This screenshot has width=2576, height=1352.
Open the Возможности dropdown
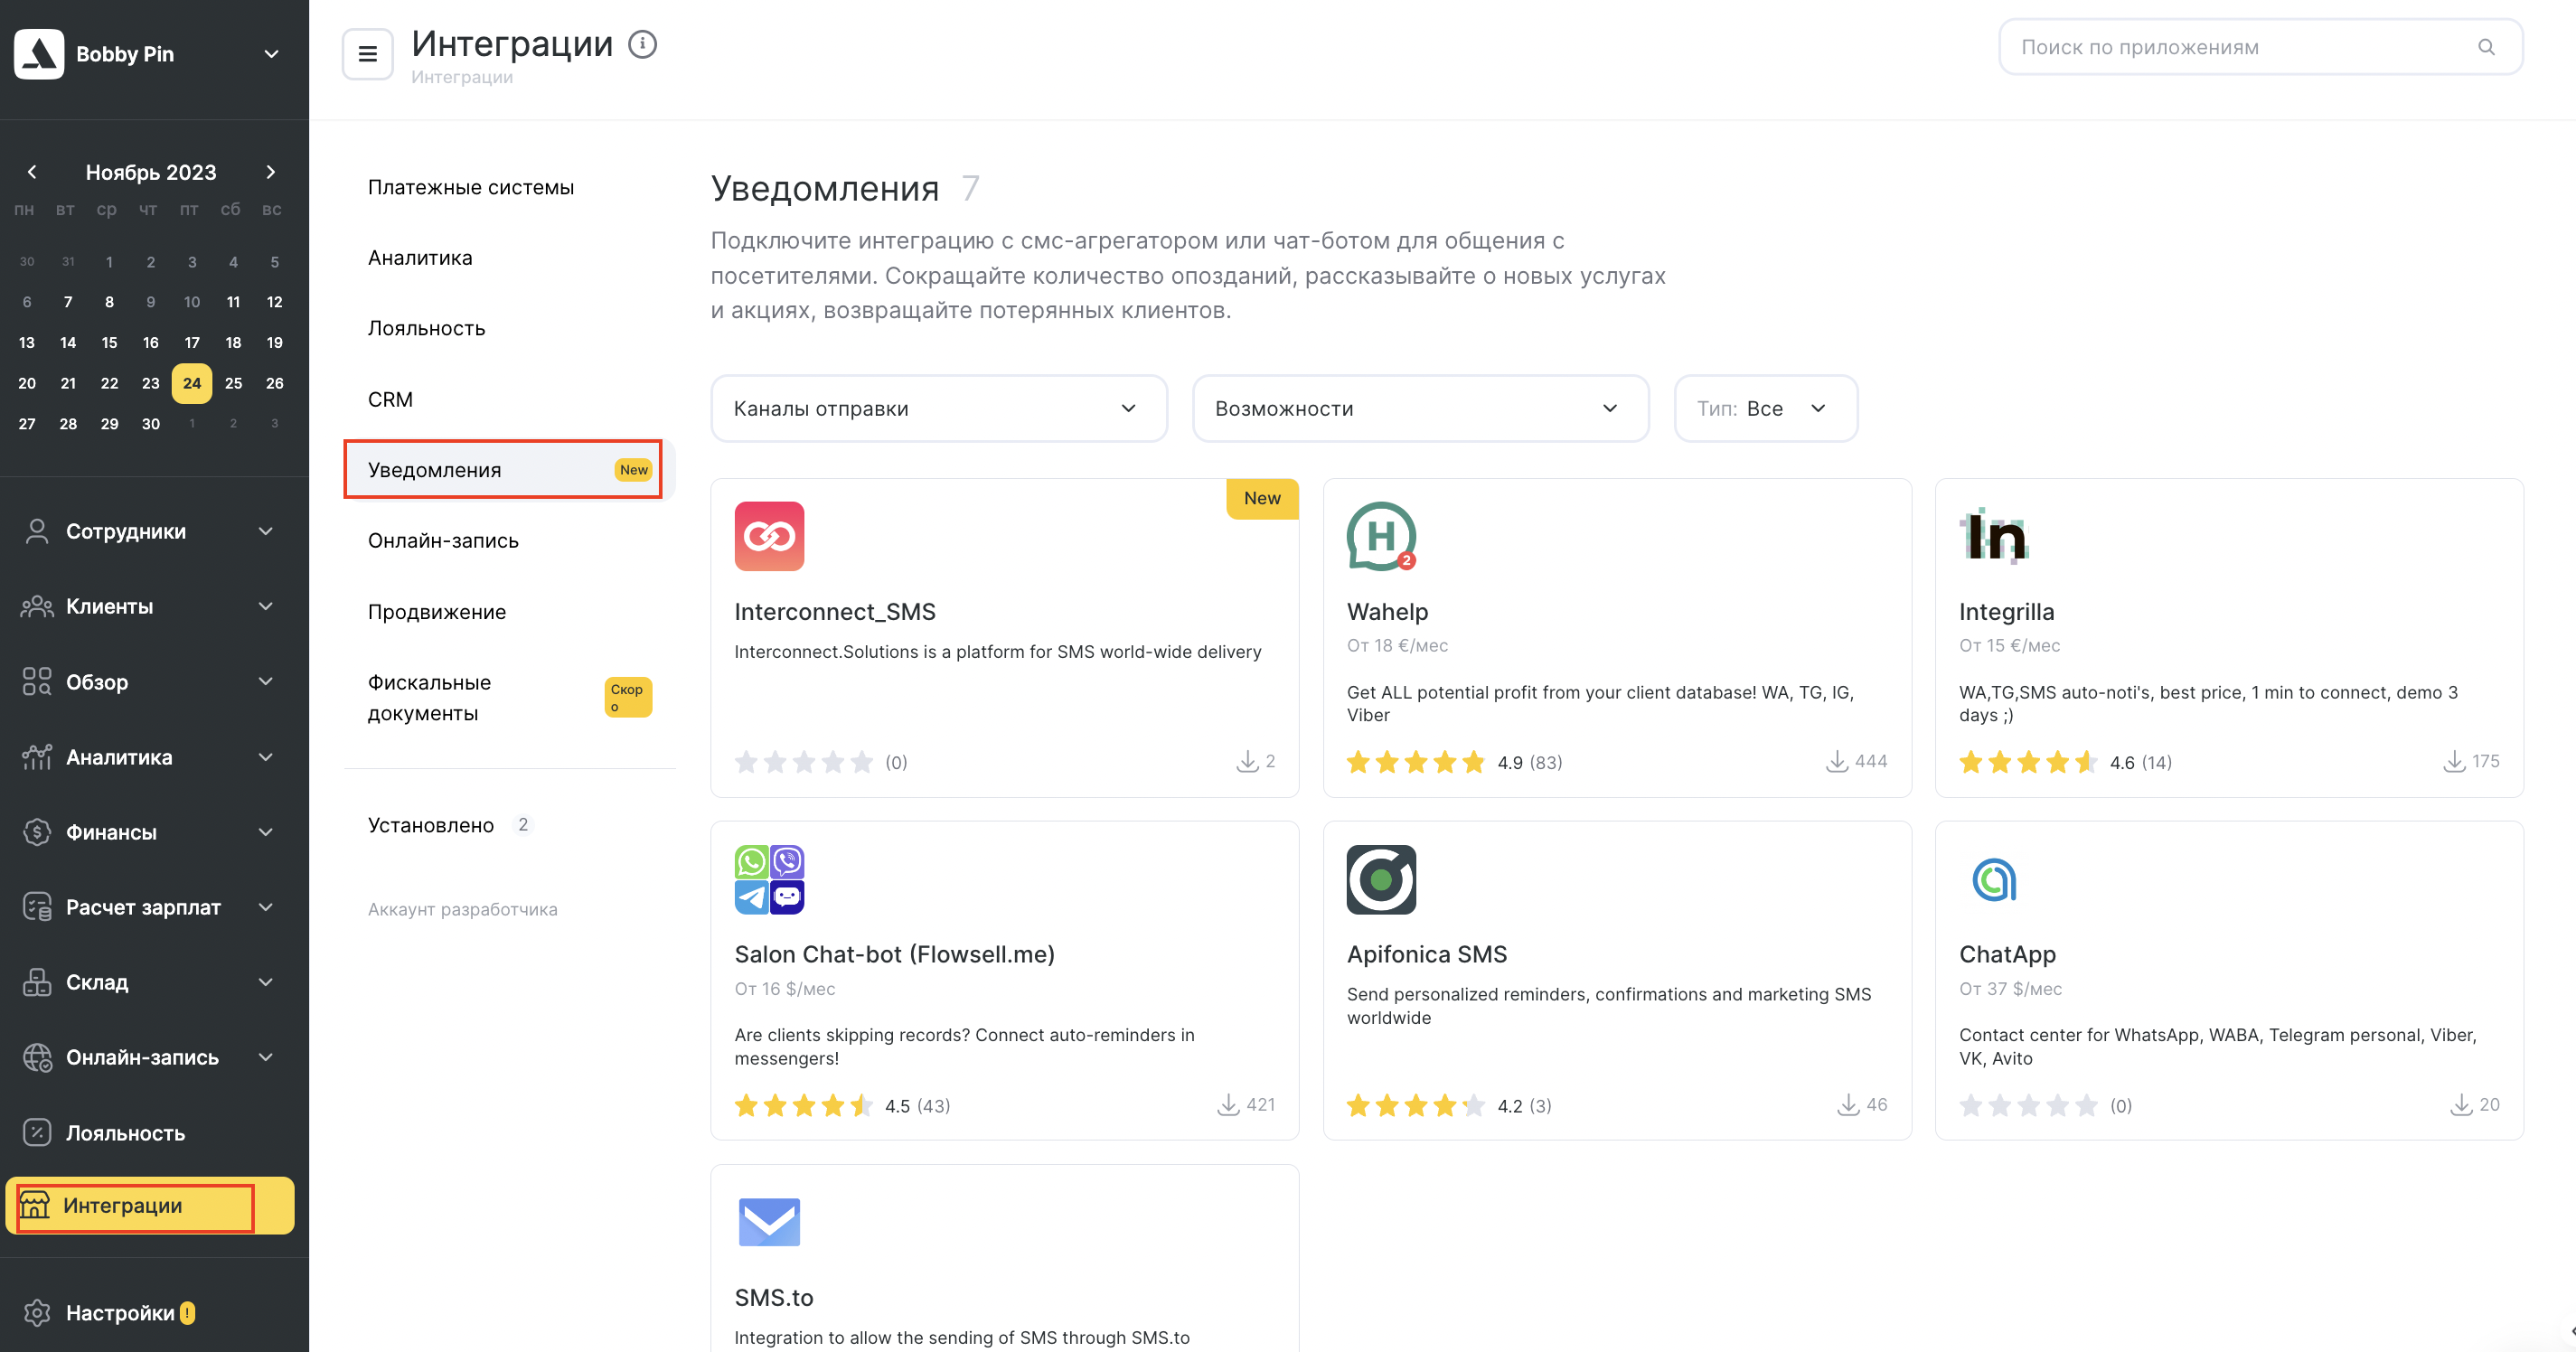[x=1420, y=408]
